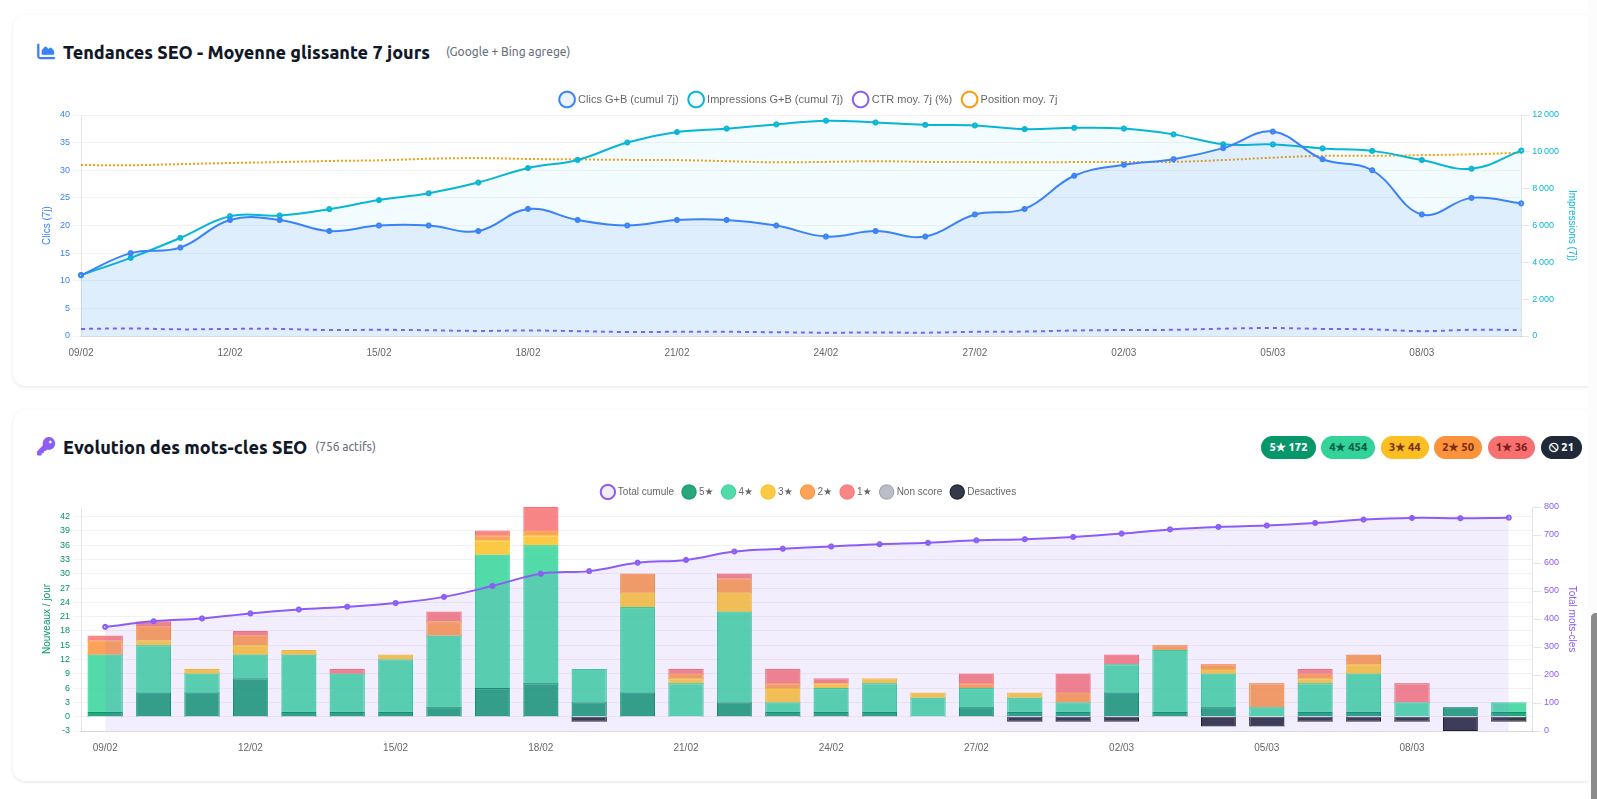This screenshot has height=799, width=1597.
Task: Click the 5★ 172 green badge
Action: (x=1288, y=447)
